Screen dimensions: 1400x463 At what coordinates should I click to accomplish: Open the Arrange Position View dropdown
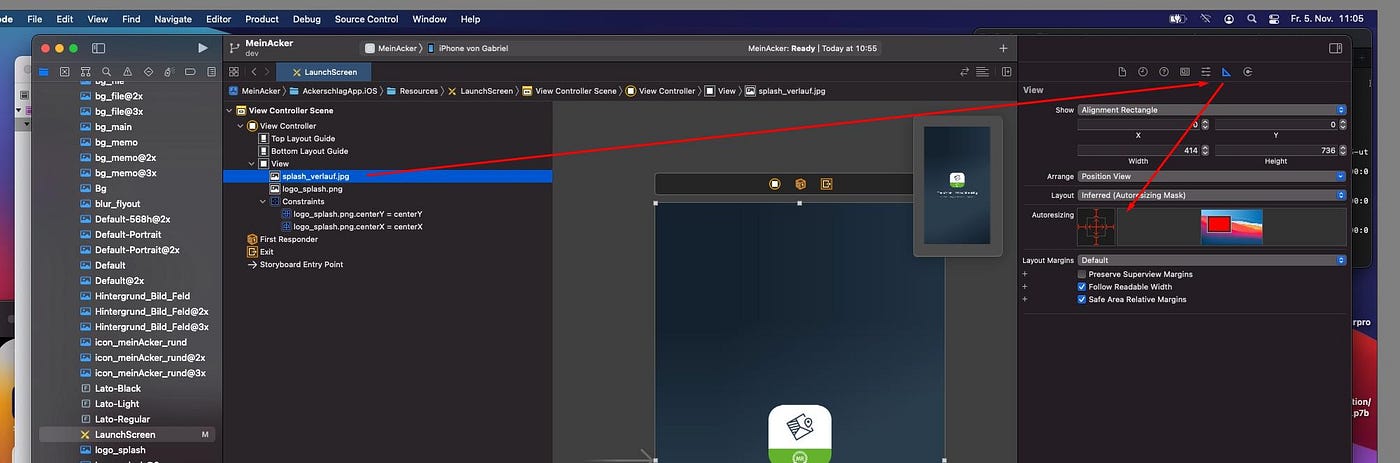(1212, 177)
